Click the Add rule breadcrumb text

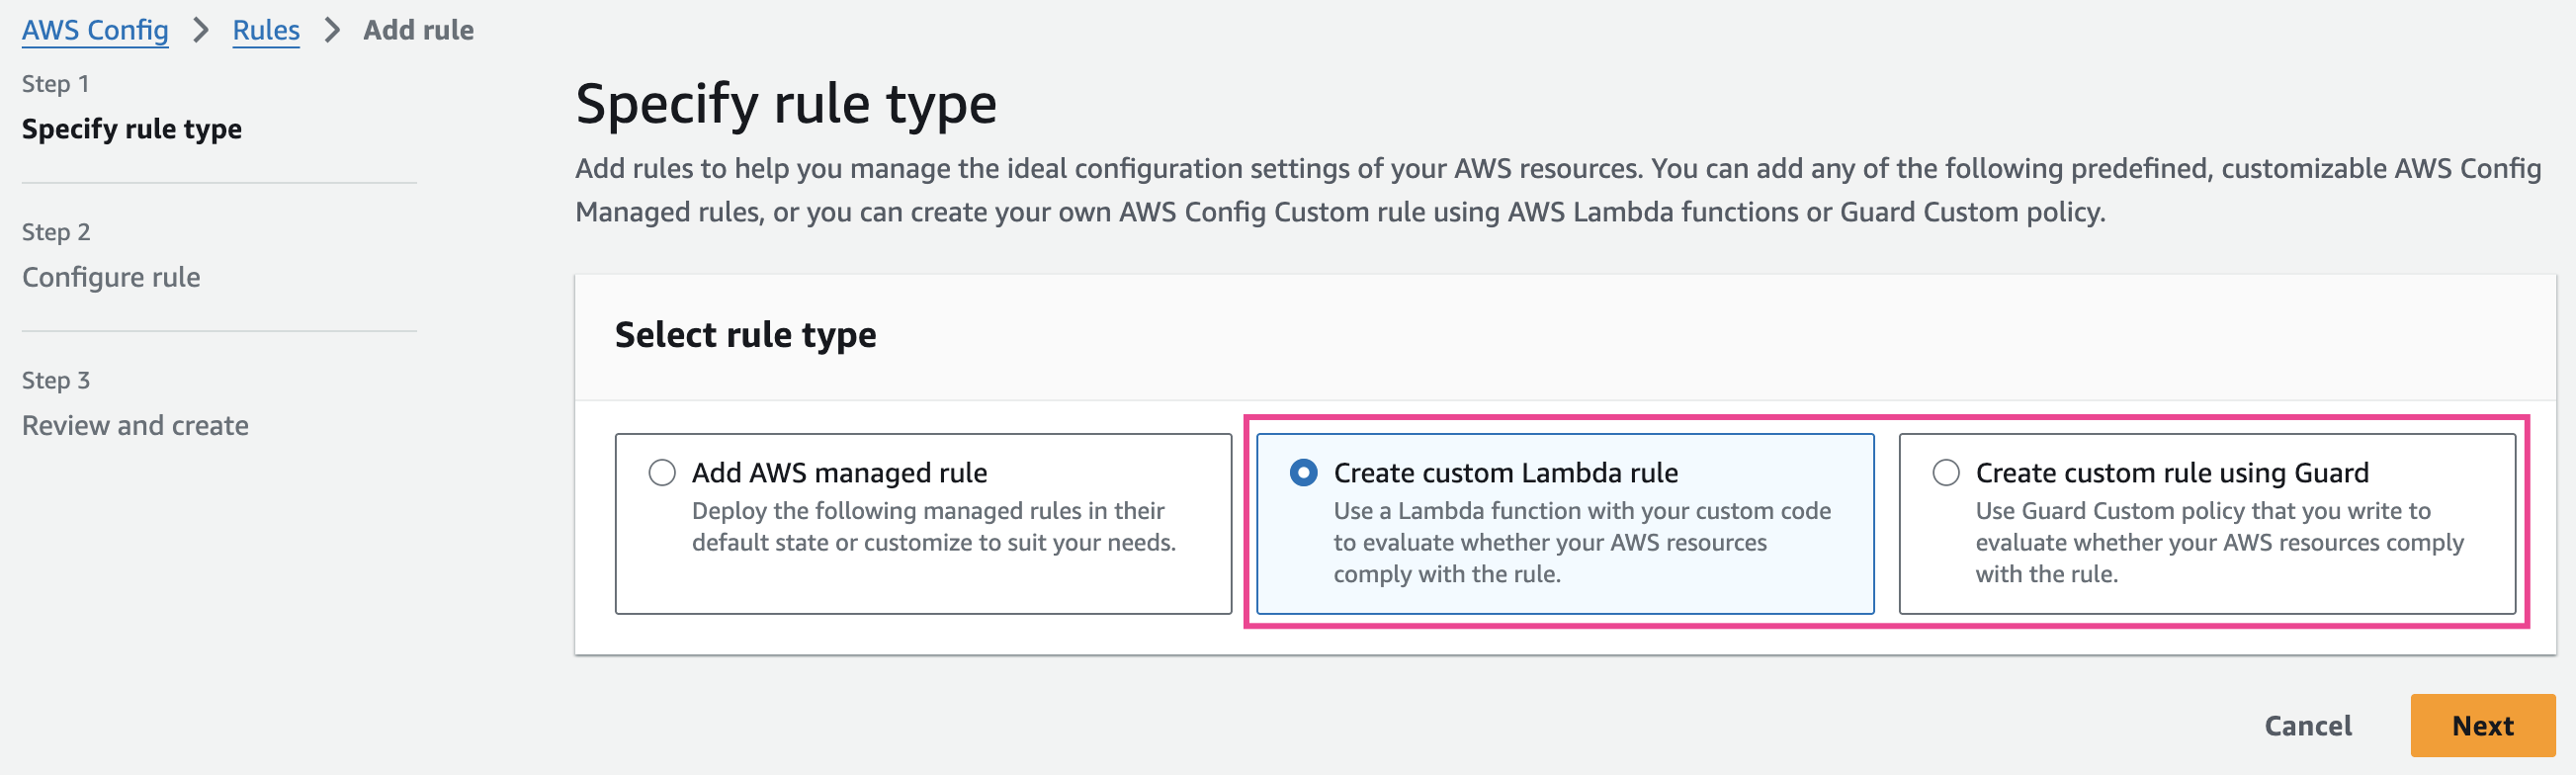418,30
